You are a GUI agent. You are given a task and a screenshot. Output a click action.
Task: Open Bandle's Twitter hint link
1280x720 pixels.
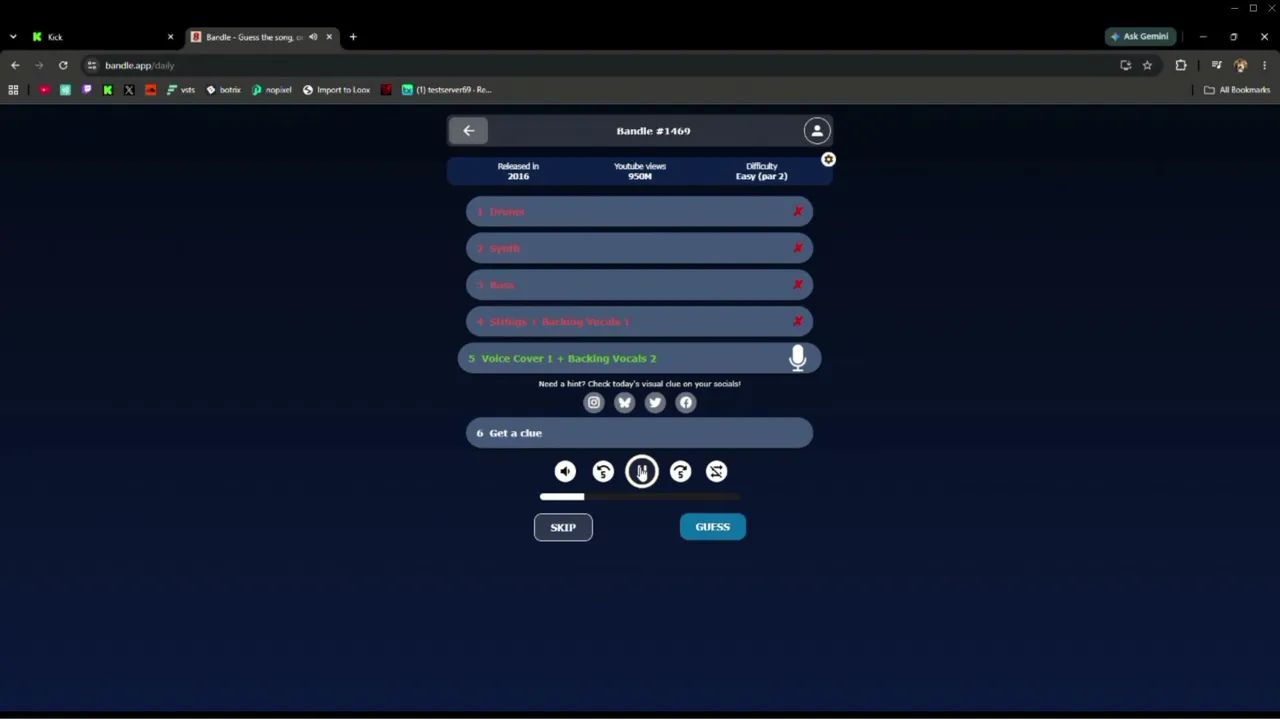click(655, 402)
